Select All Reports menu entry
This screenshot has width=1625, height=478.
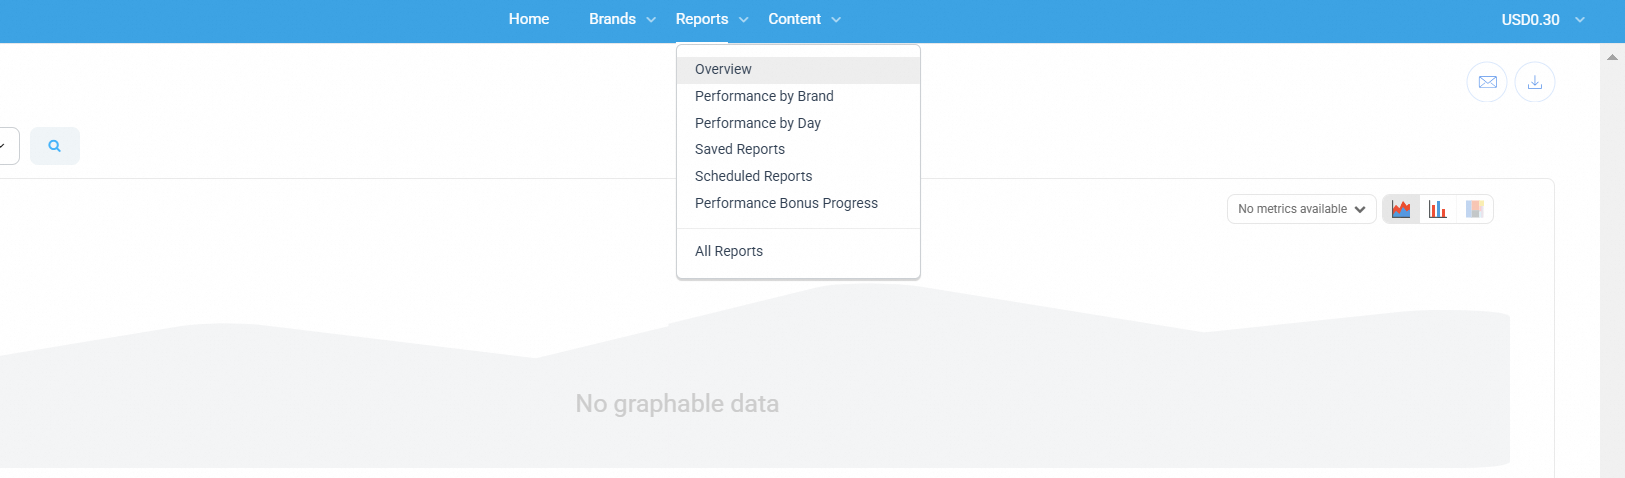[728, 251]
